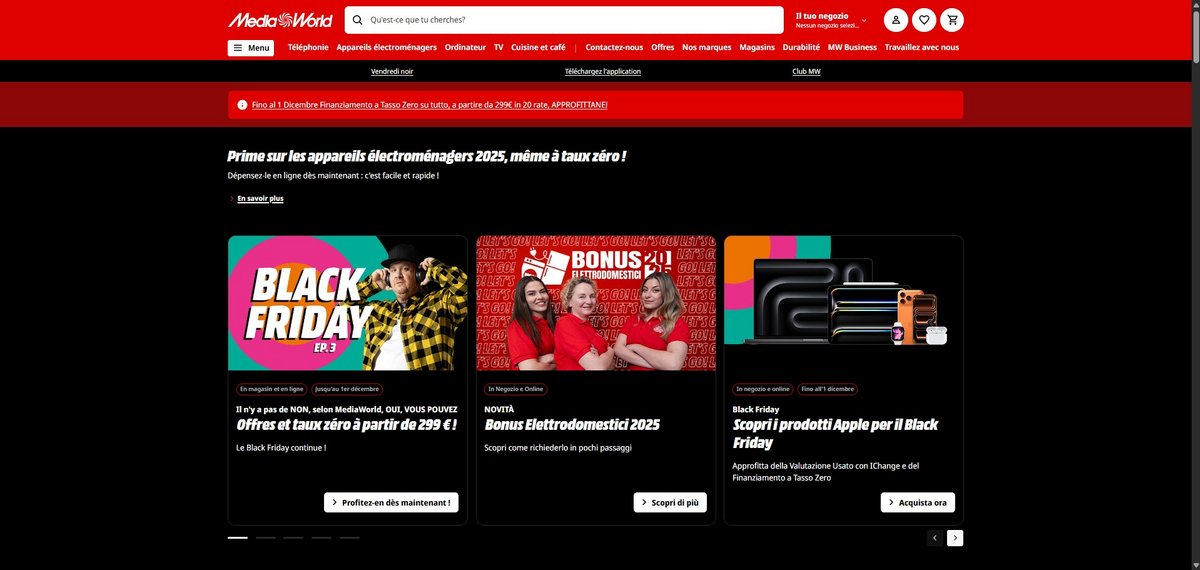
Task: Click the En savoir plus link
Action: click(x=260, y=199)
